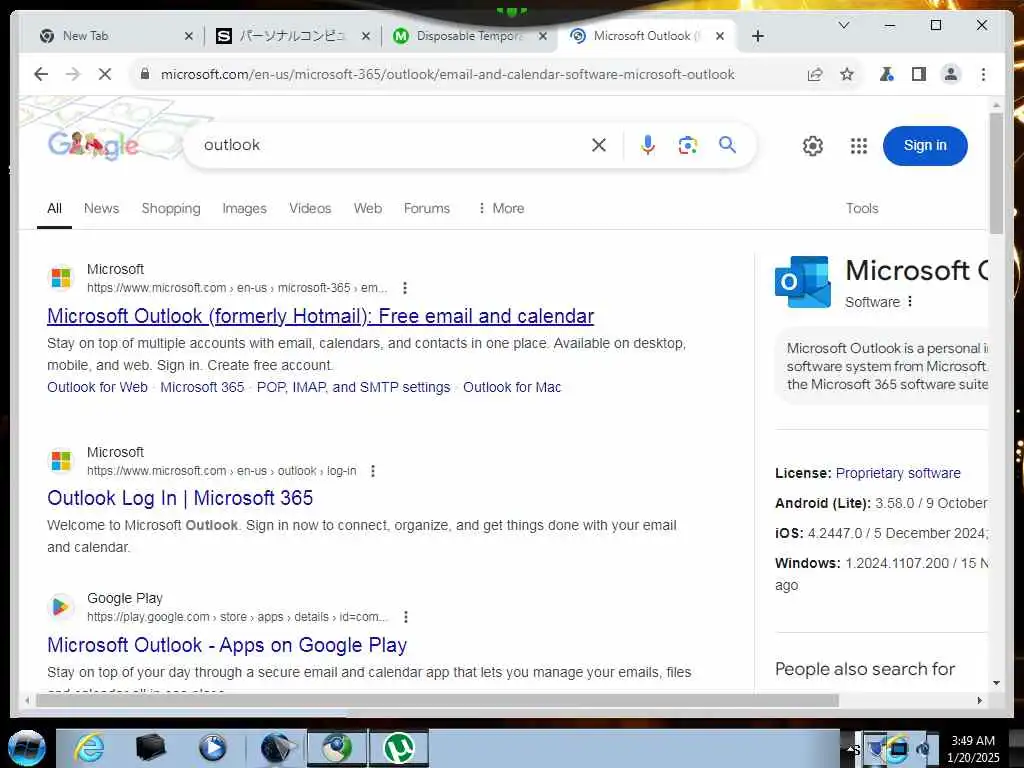This screenshot has height=768, width=1024.
Task: Open Windows Media Player from taskbar
Action: click(x=213, y=748)
